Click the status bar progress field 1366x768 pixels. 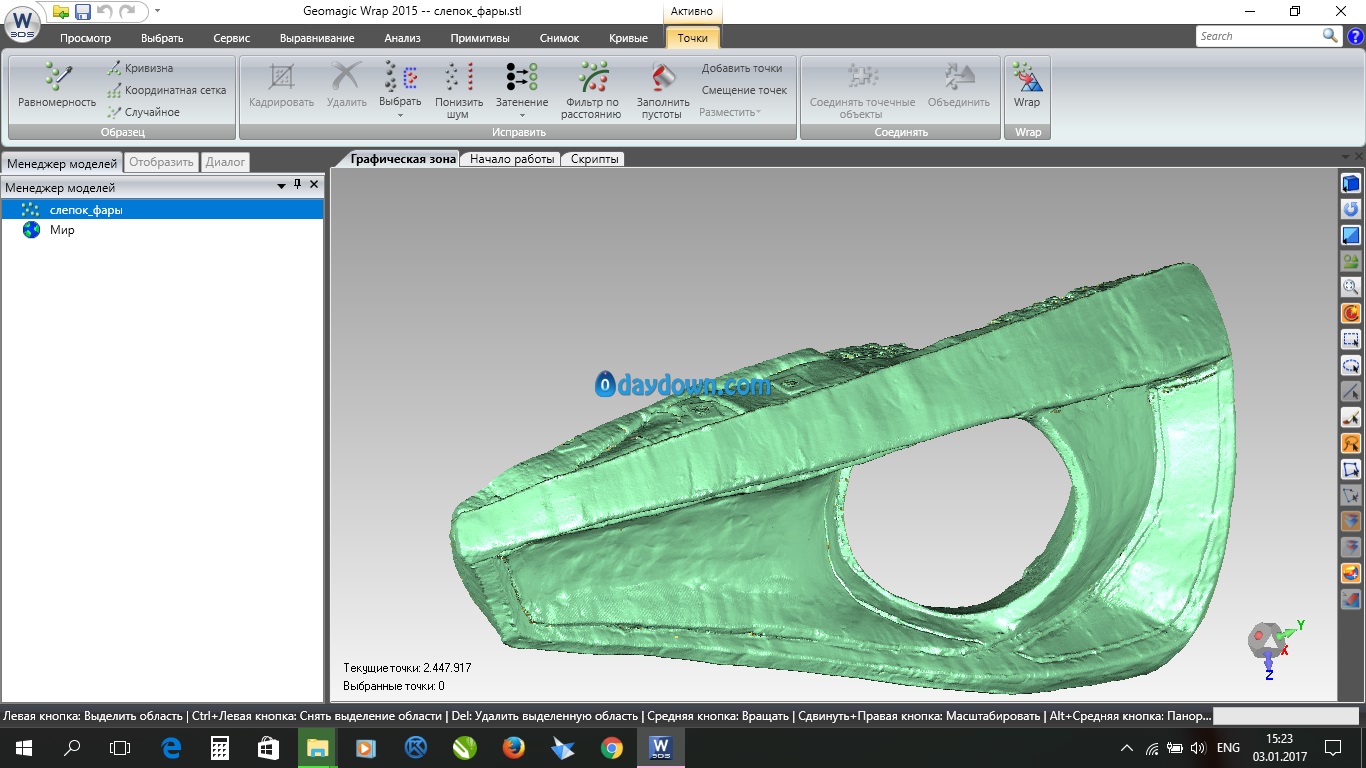1284,716
